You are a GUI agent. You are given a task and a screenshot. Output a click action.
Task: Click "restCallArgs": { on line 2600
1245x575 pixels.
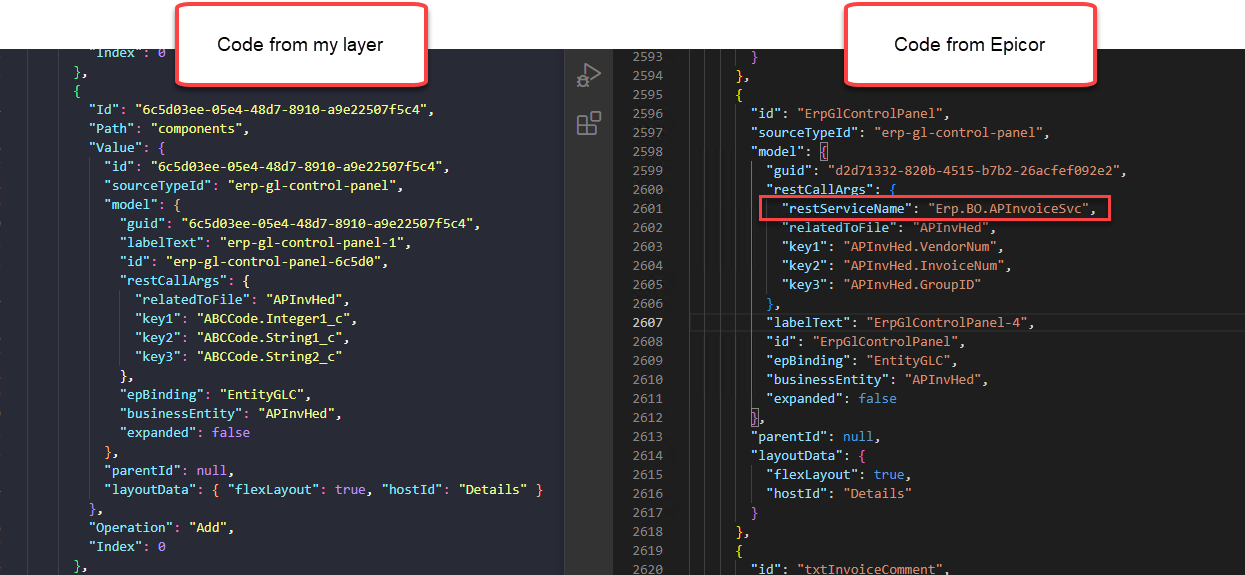point(829,189)
